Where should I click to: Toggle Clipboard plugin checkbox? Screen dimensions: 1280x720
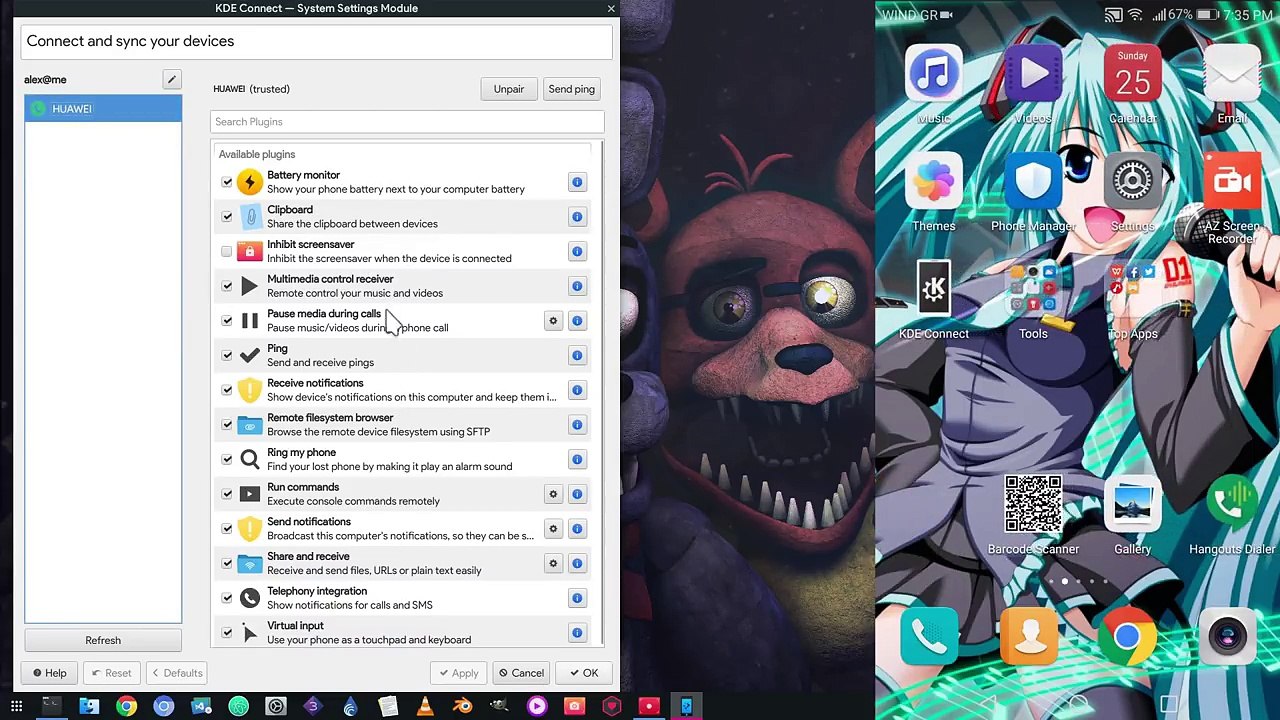tap(227, 217)
